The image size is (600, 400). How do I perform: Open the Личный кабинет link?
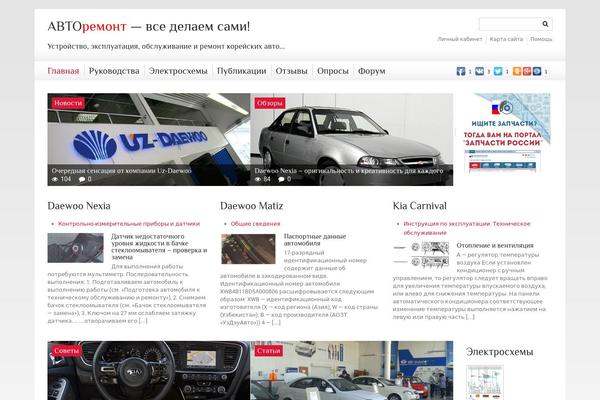pos(460,39)
